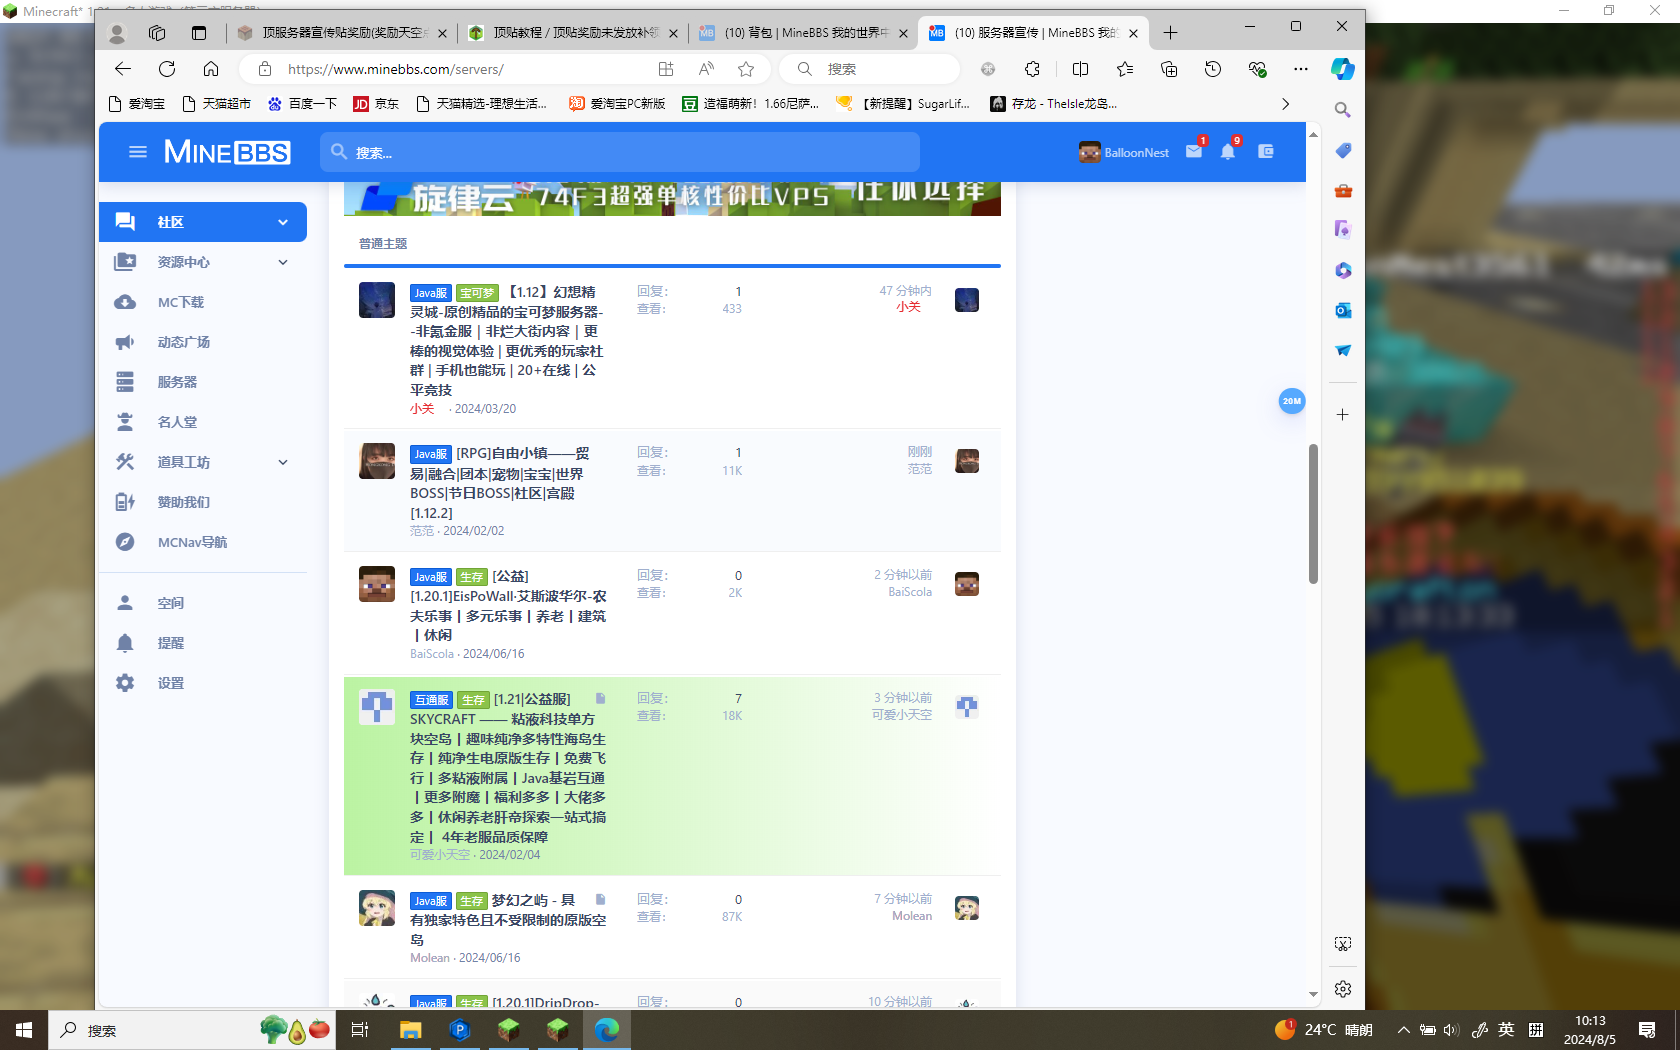This screenshot has height=1050, width=1680.
Task: Open File Explorer from taskbar
Action: point(410,1030)
